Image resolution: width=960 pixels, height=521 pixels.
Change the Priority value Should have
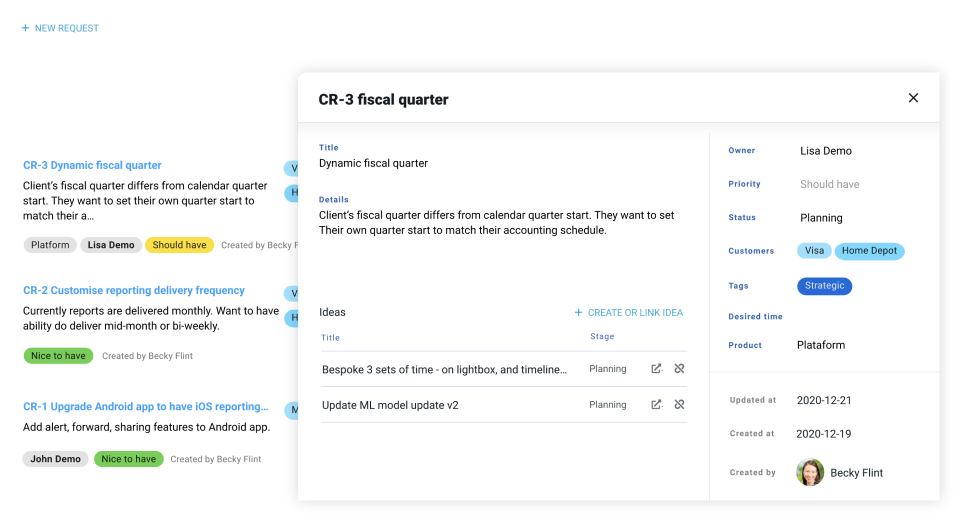pyautogui.click(x=829, y=184)
